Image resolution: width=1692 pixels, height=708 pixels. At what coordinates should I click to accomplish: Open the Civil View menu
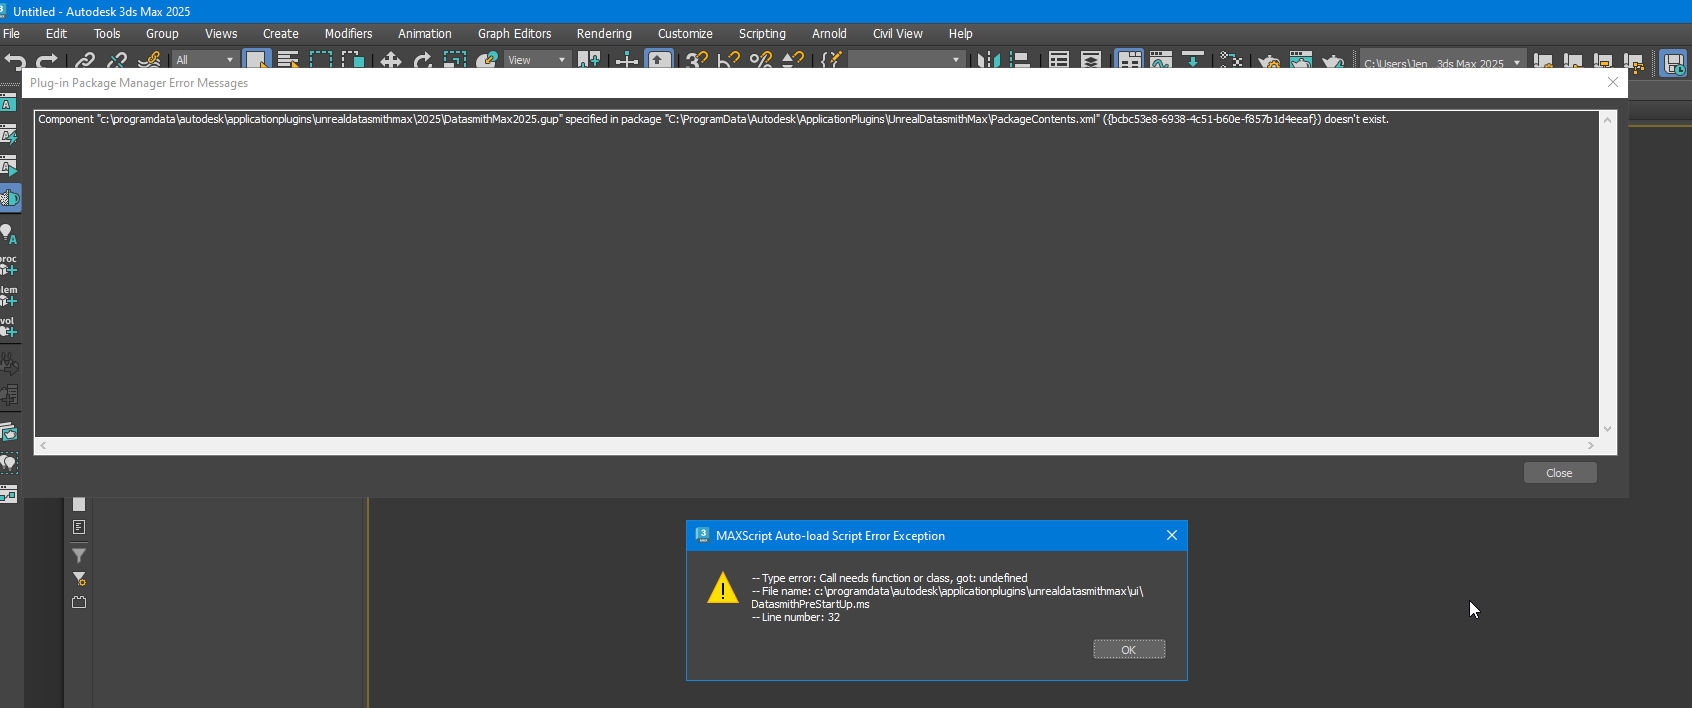[897, 33]
